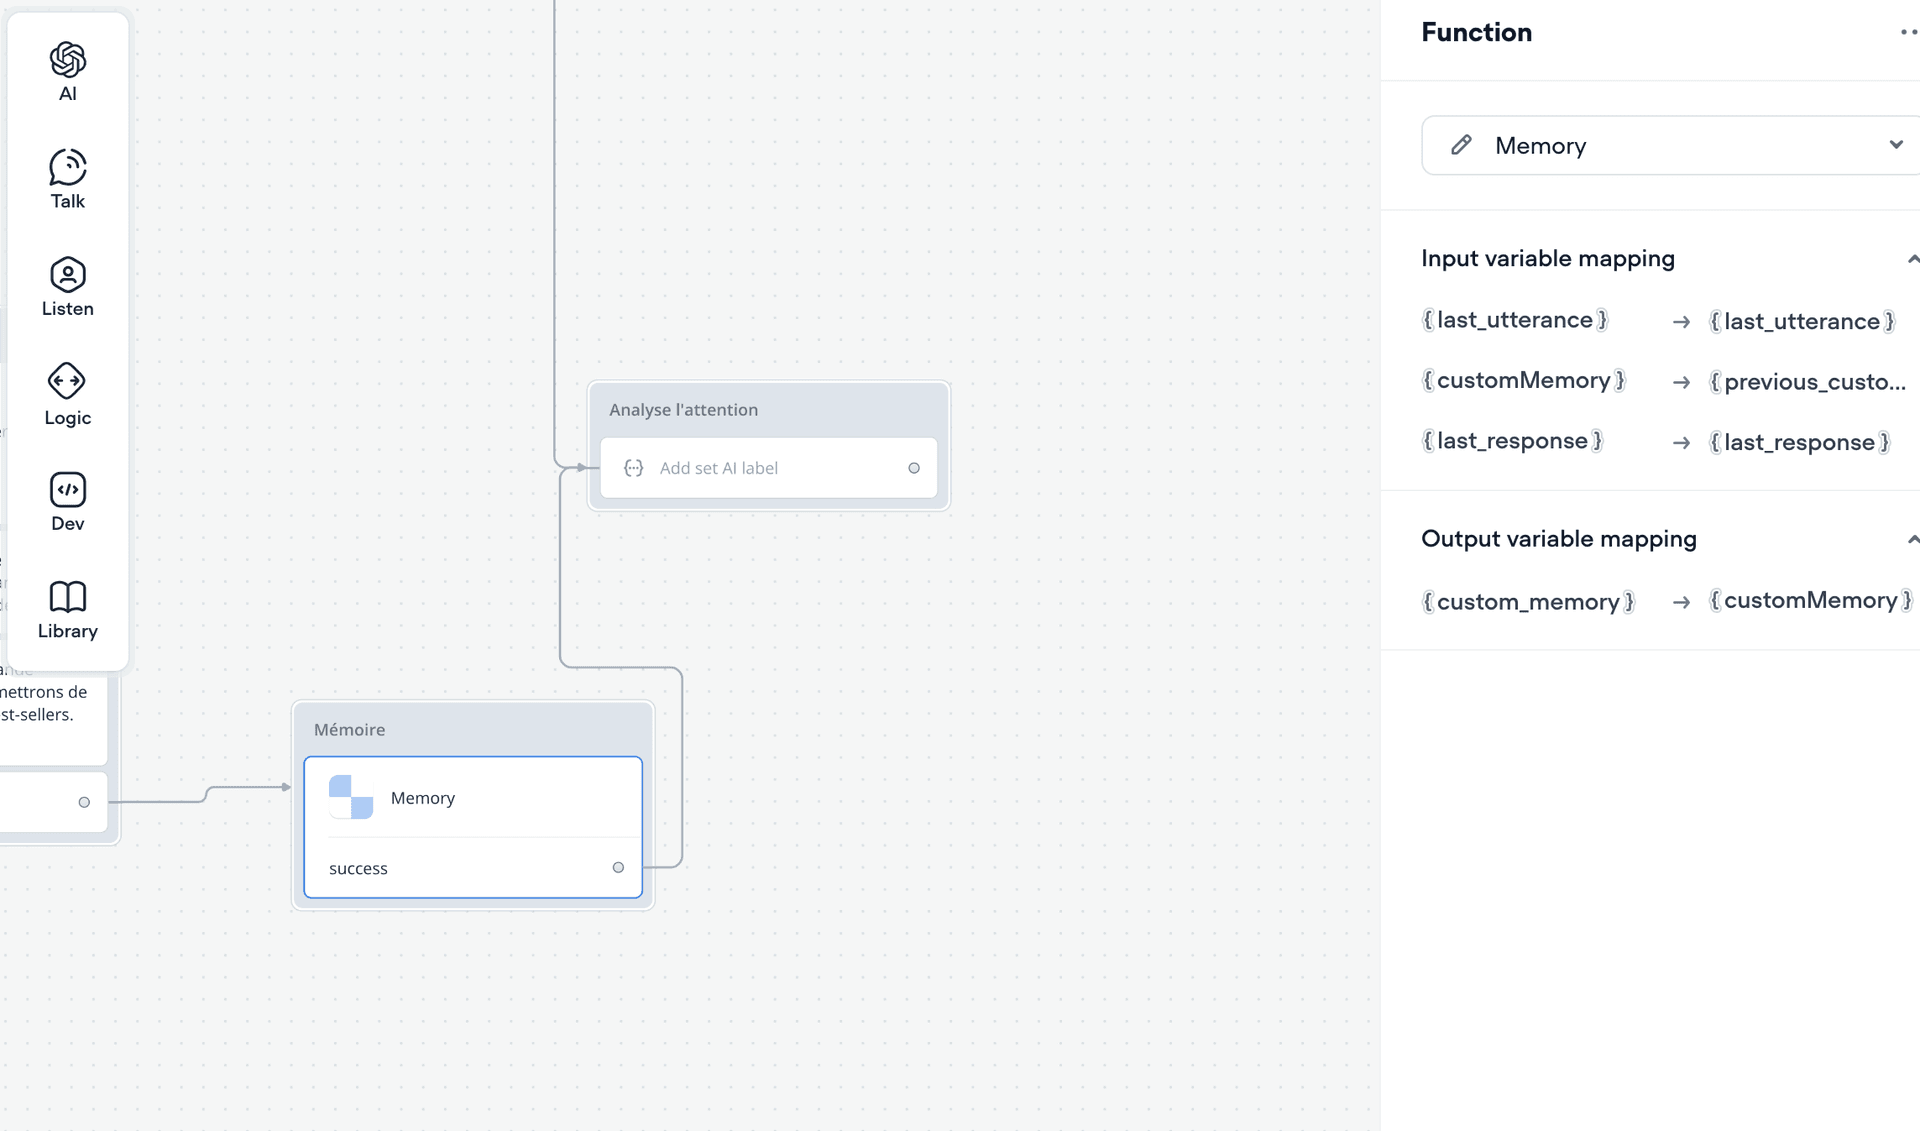Click the Memory function block icon
1920x1131 pixels.
(x=351, y=797)
